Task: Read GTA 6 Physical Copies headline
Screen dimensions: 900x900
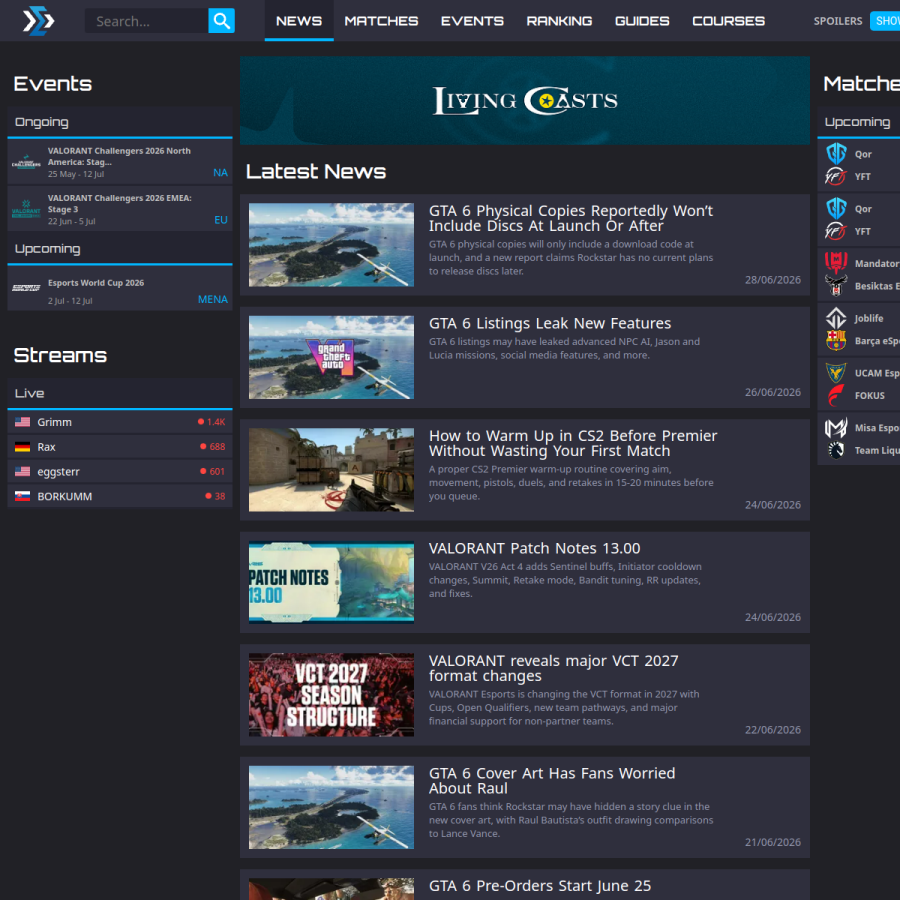Action: pyautogui.click(x=571, y=218)
